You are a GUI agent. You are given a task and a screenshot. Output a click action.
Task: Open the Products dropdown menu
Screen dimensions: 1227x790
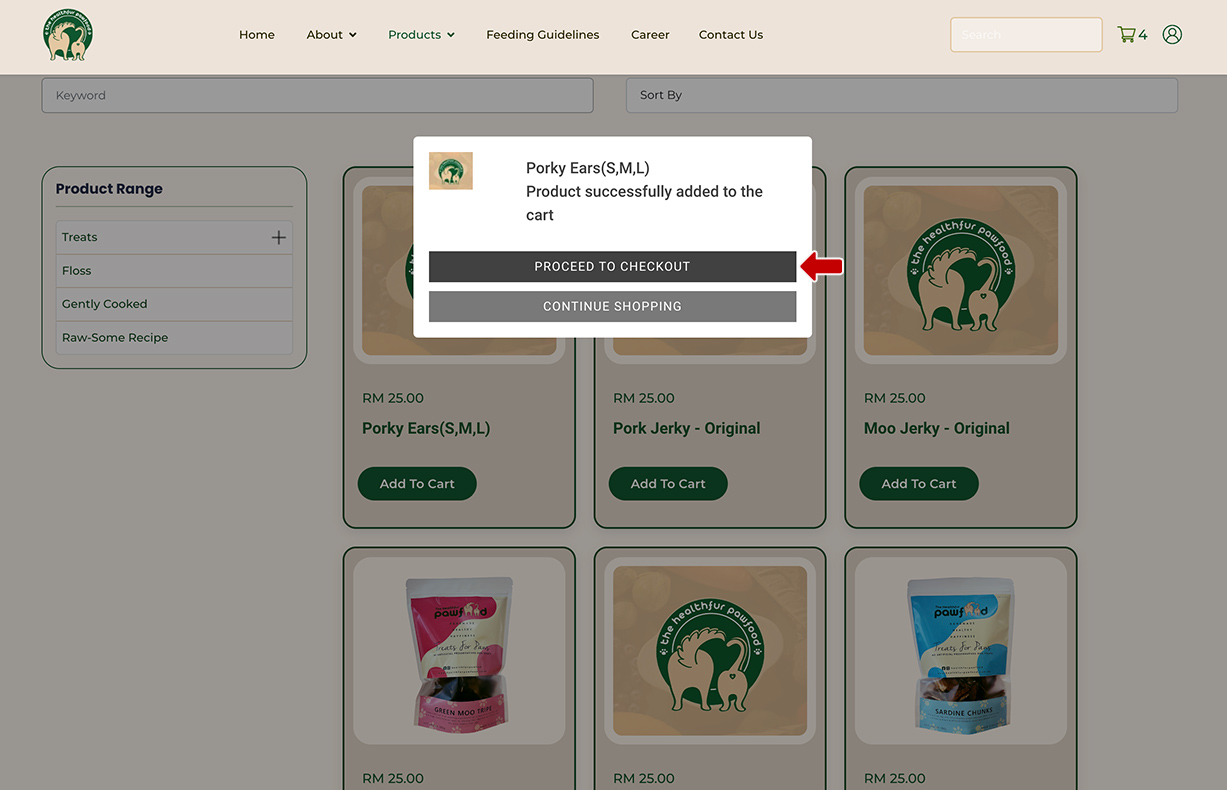pos(421,35)
